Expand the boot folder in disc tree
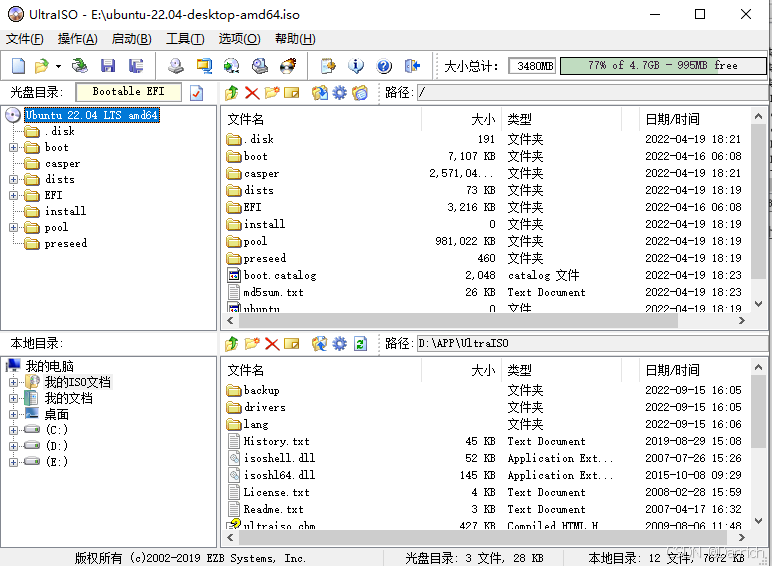Viewport: 772px width, 566px height. coord(13,147)
